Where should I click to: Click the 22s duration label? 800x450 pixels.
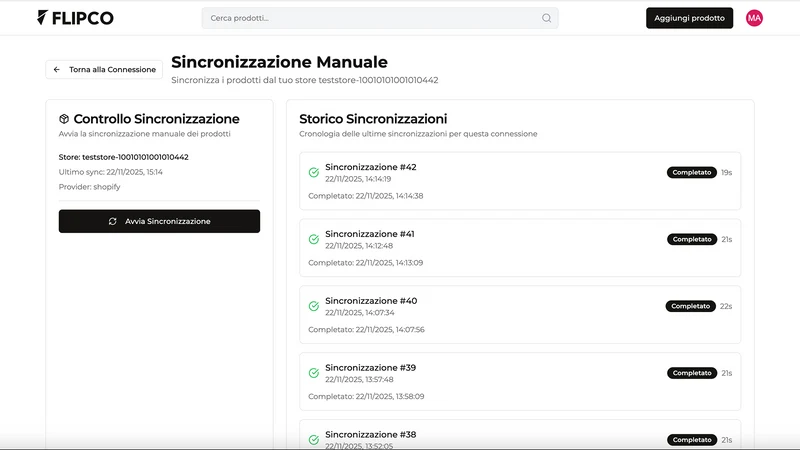[726, 306]
